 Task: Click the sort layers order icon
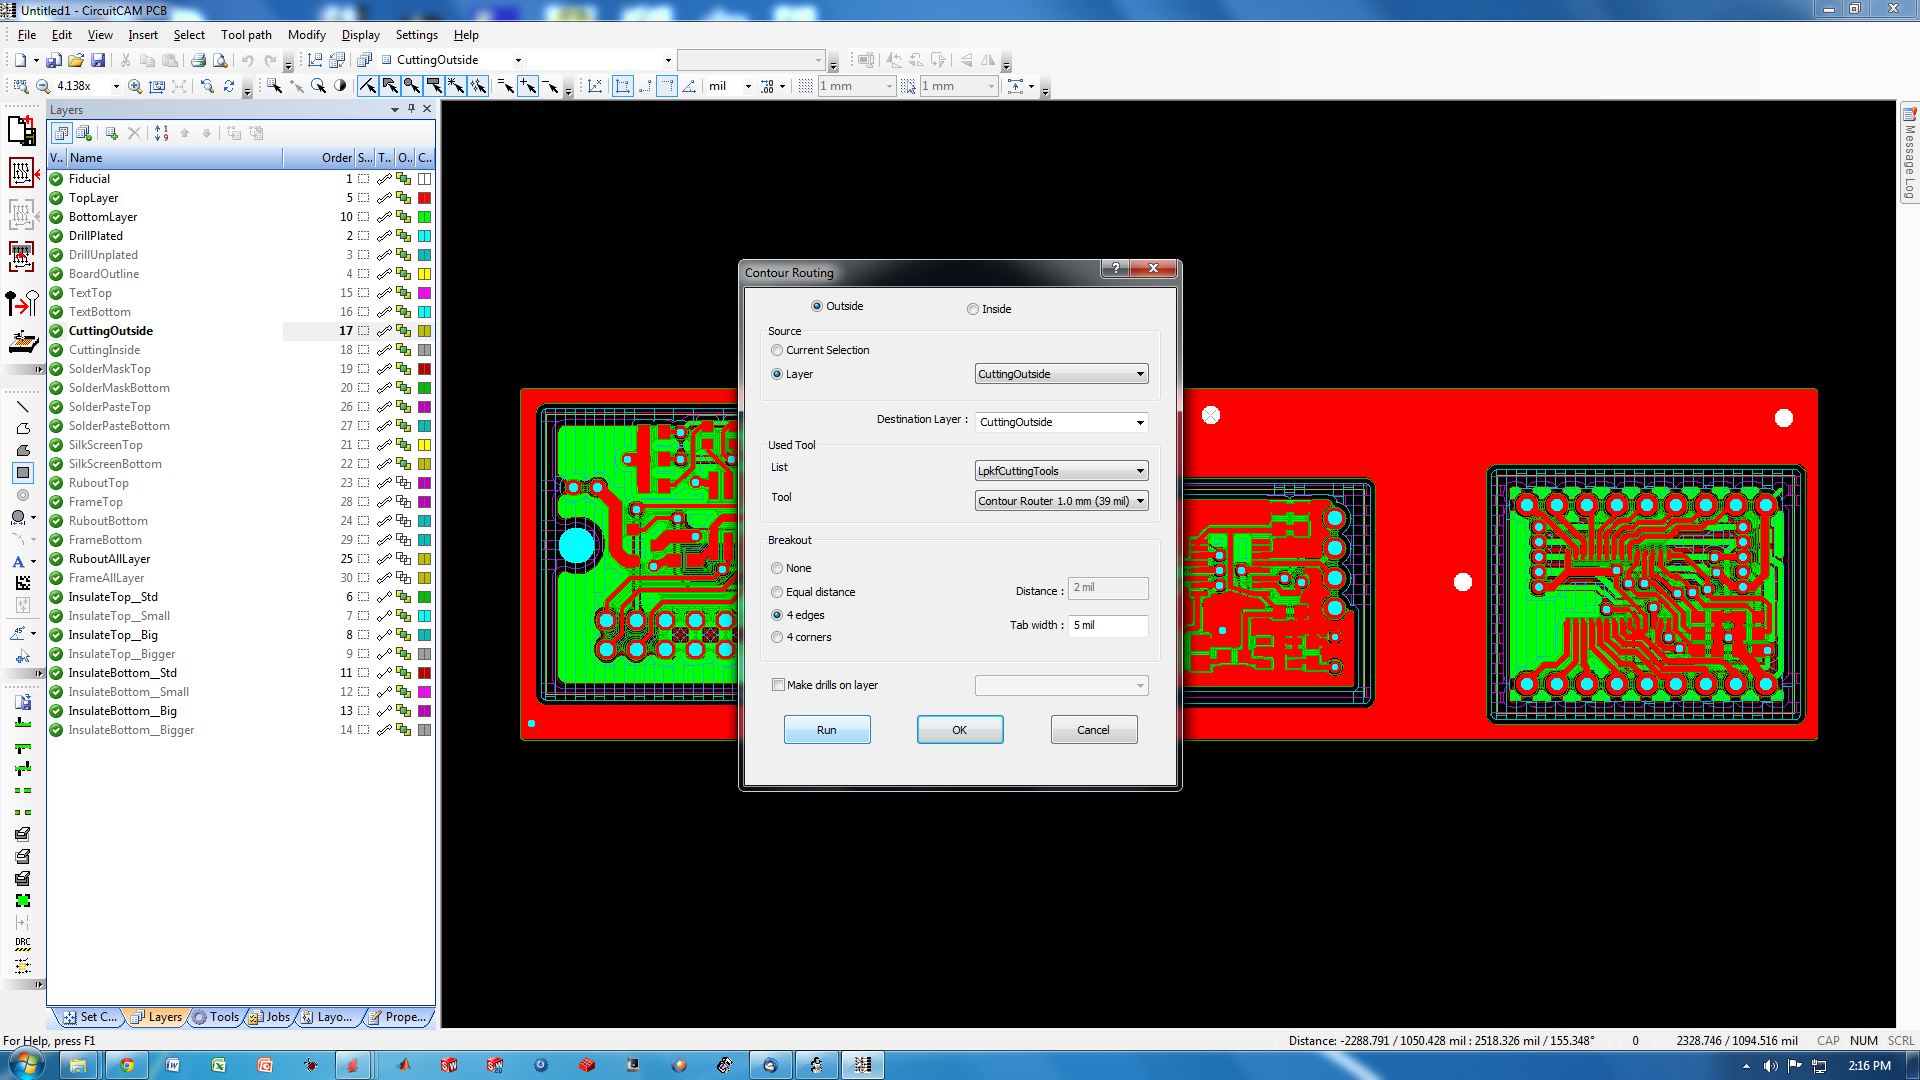[161, 133]
